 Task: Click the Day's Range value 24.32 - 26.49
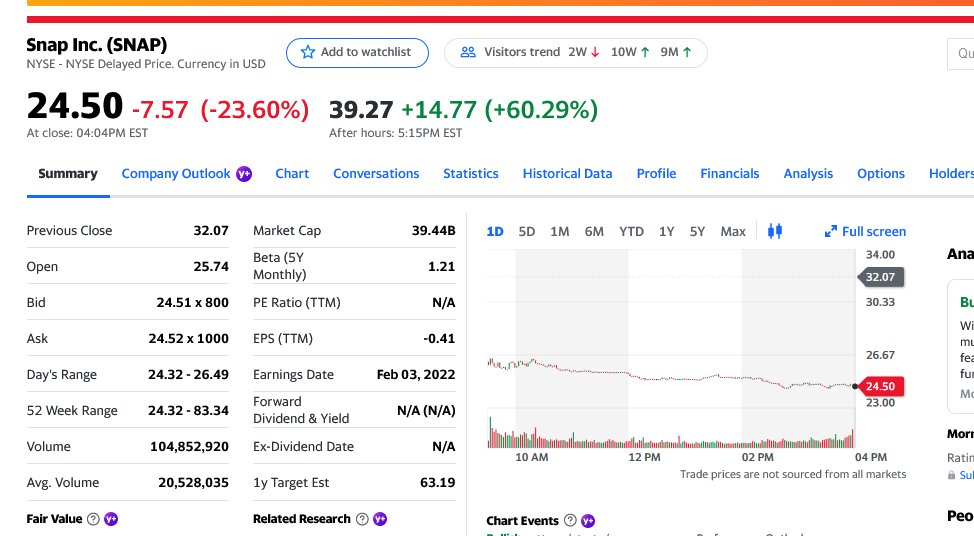pos(188,375)
